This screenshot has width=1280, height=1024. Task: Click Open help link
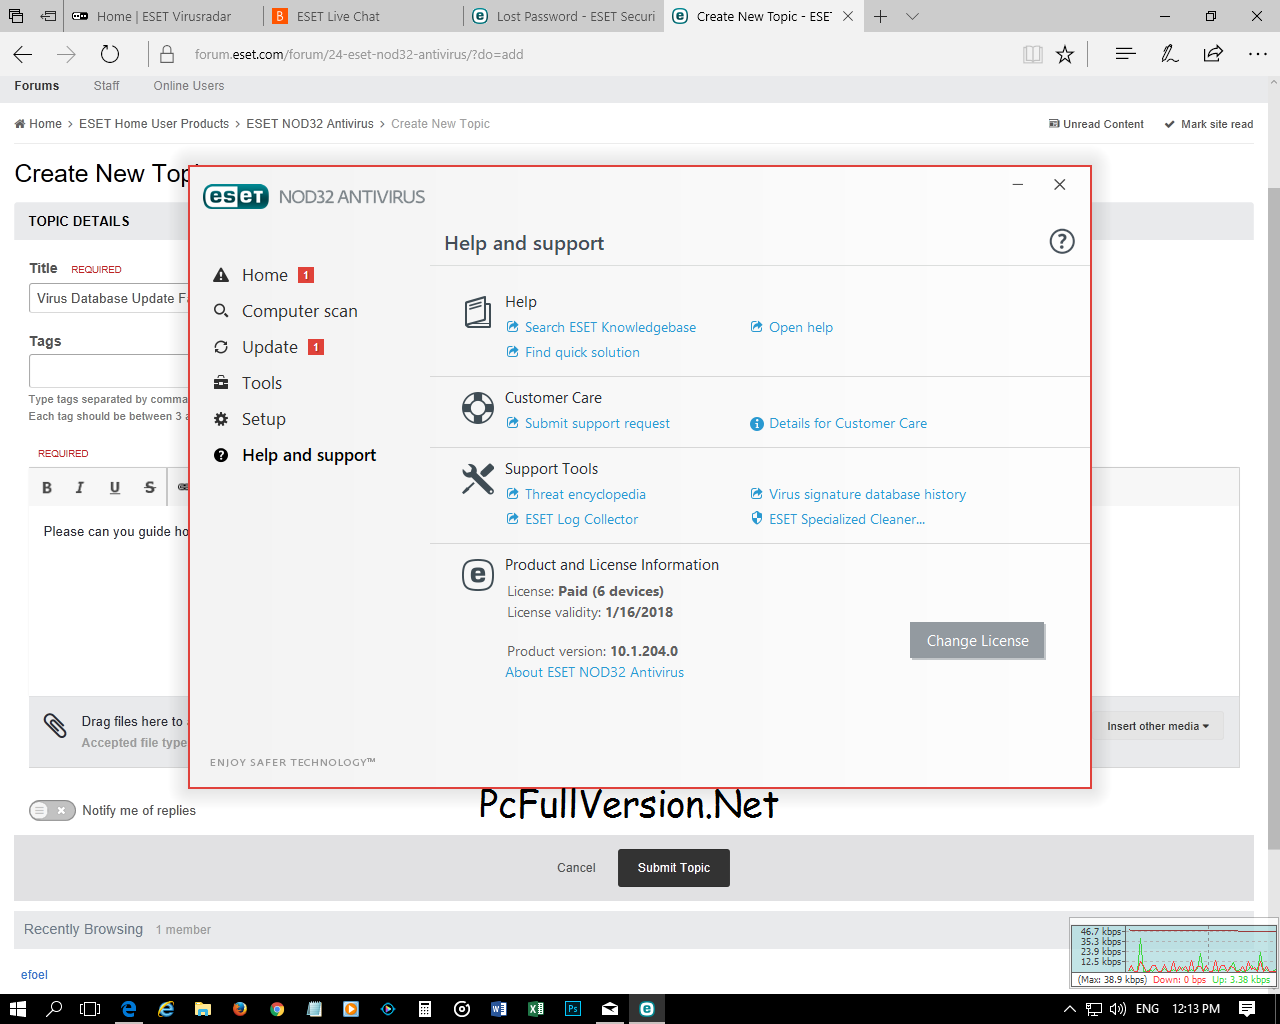click(800, 327)
